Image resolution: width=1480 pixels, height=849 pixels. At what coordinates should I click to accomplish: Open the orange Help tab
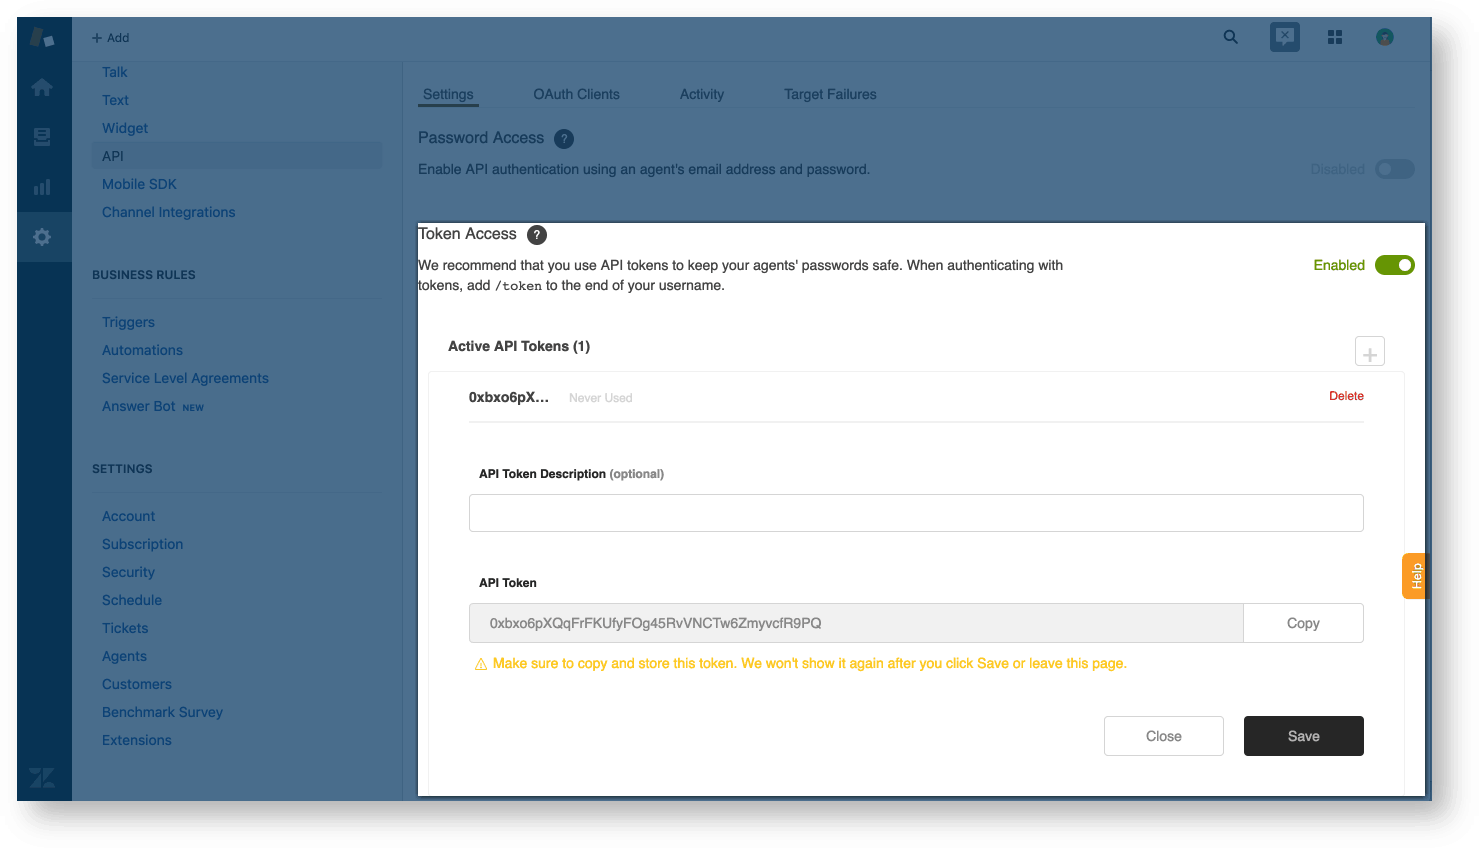1415,576
